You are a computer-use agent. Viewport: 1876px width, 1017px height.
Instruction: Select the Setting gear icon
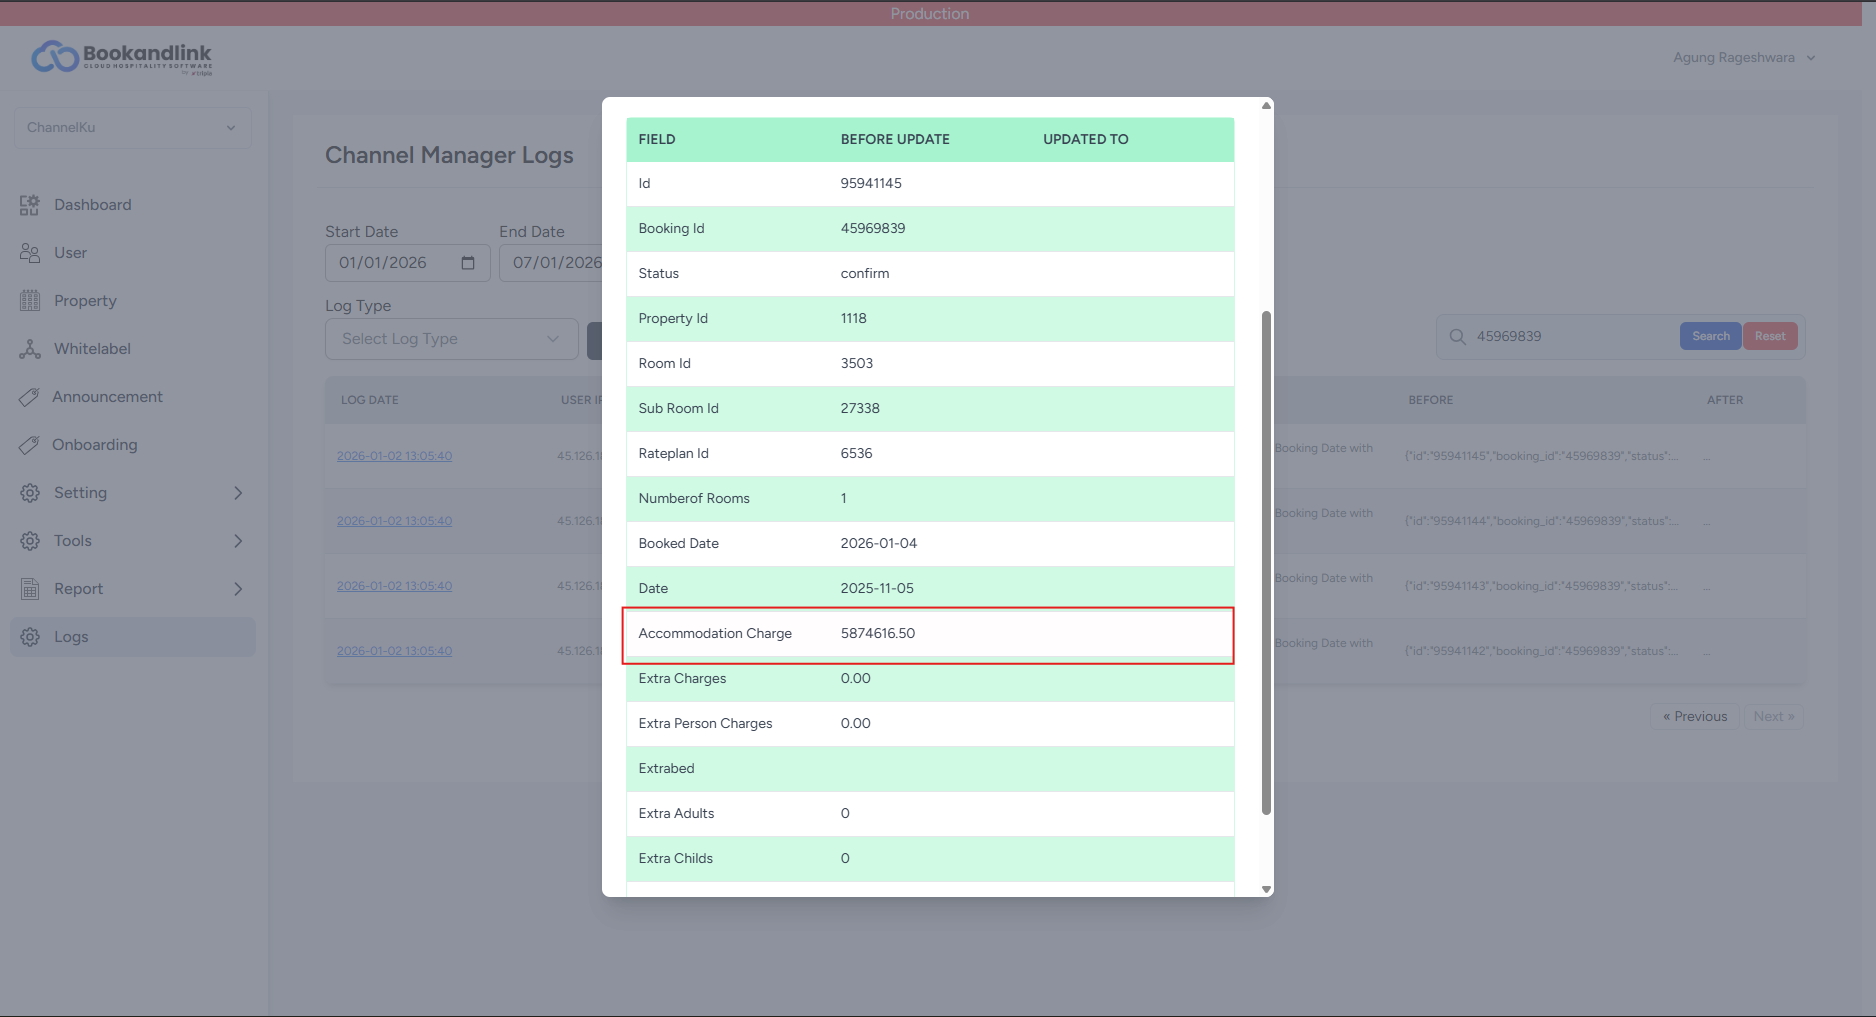(x=30, y=493)
